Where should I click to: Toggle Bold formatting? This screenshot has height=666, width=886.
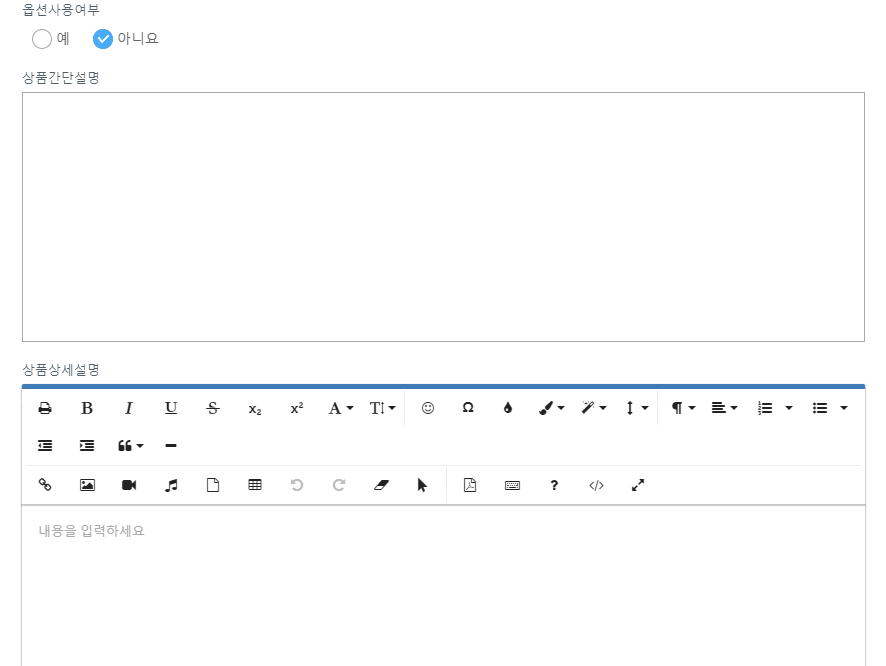click(87, 408)
